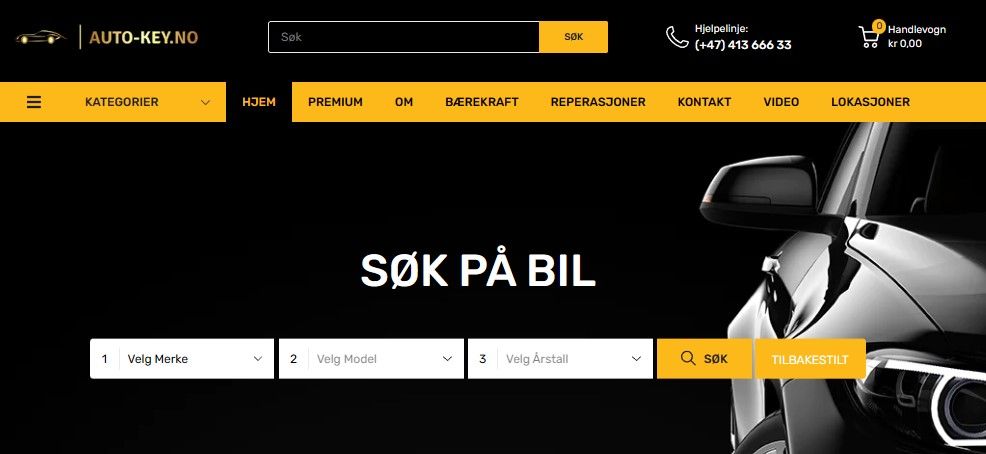Open the Velg Model dropdown

pyautogui.click(x=371, y=359)
